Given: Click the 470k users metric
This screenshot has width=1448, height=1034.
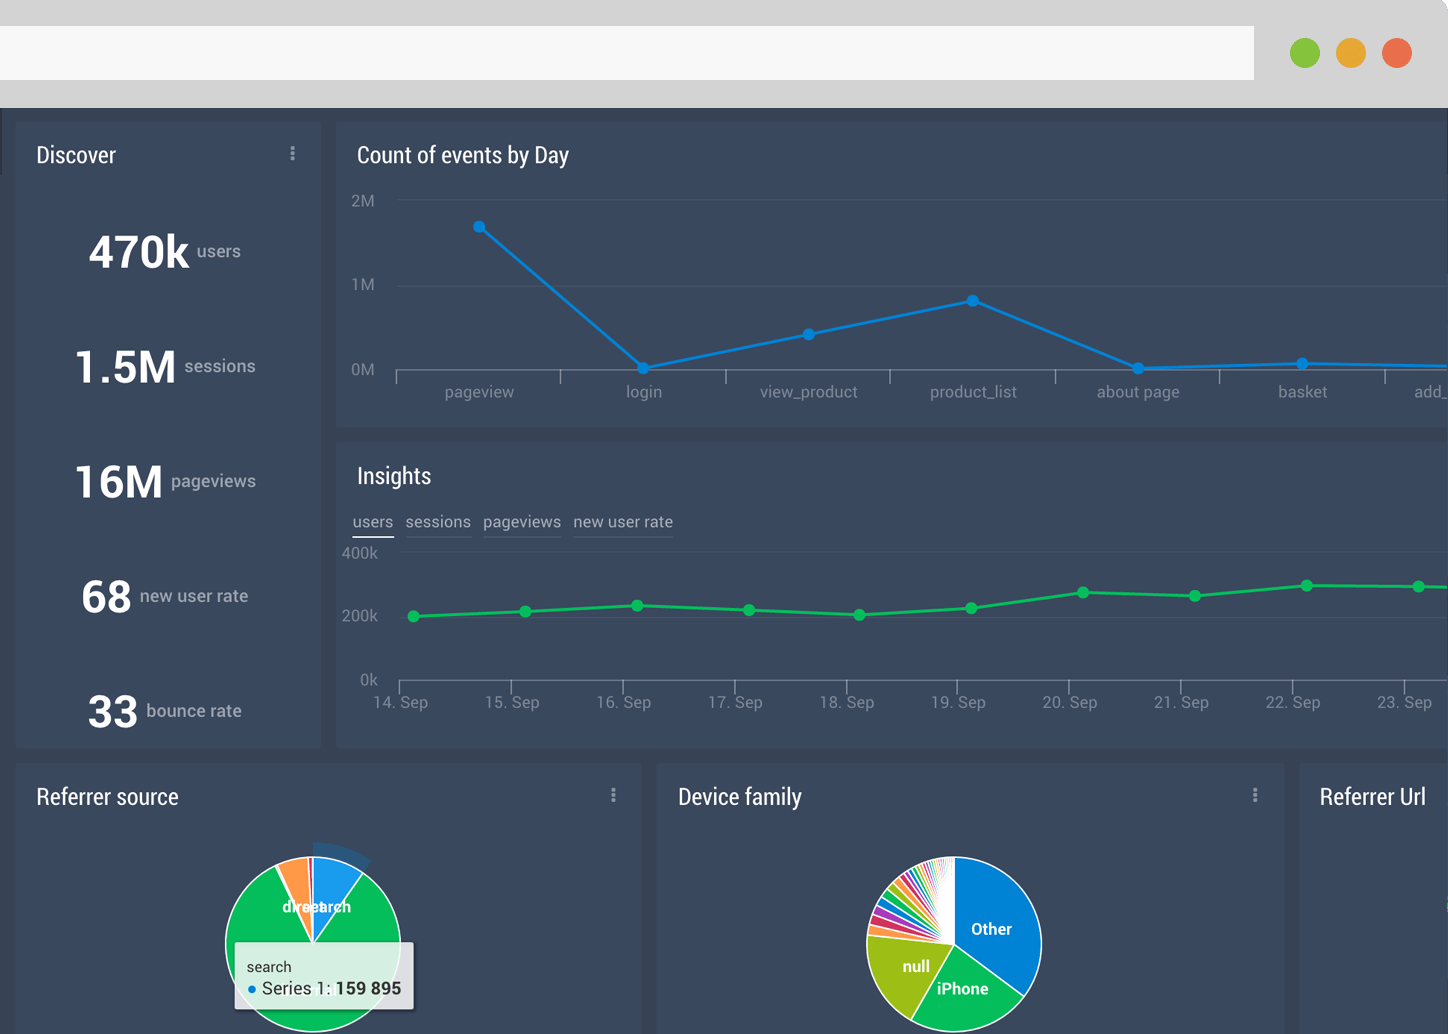Looking at the screenshot, I should [x=165, y=252].
